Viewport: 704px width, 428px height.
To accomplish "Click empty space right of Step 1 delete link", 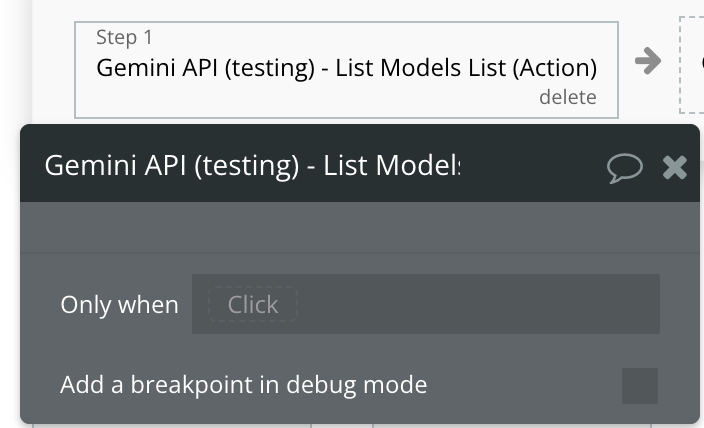I will [606, 97].
